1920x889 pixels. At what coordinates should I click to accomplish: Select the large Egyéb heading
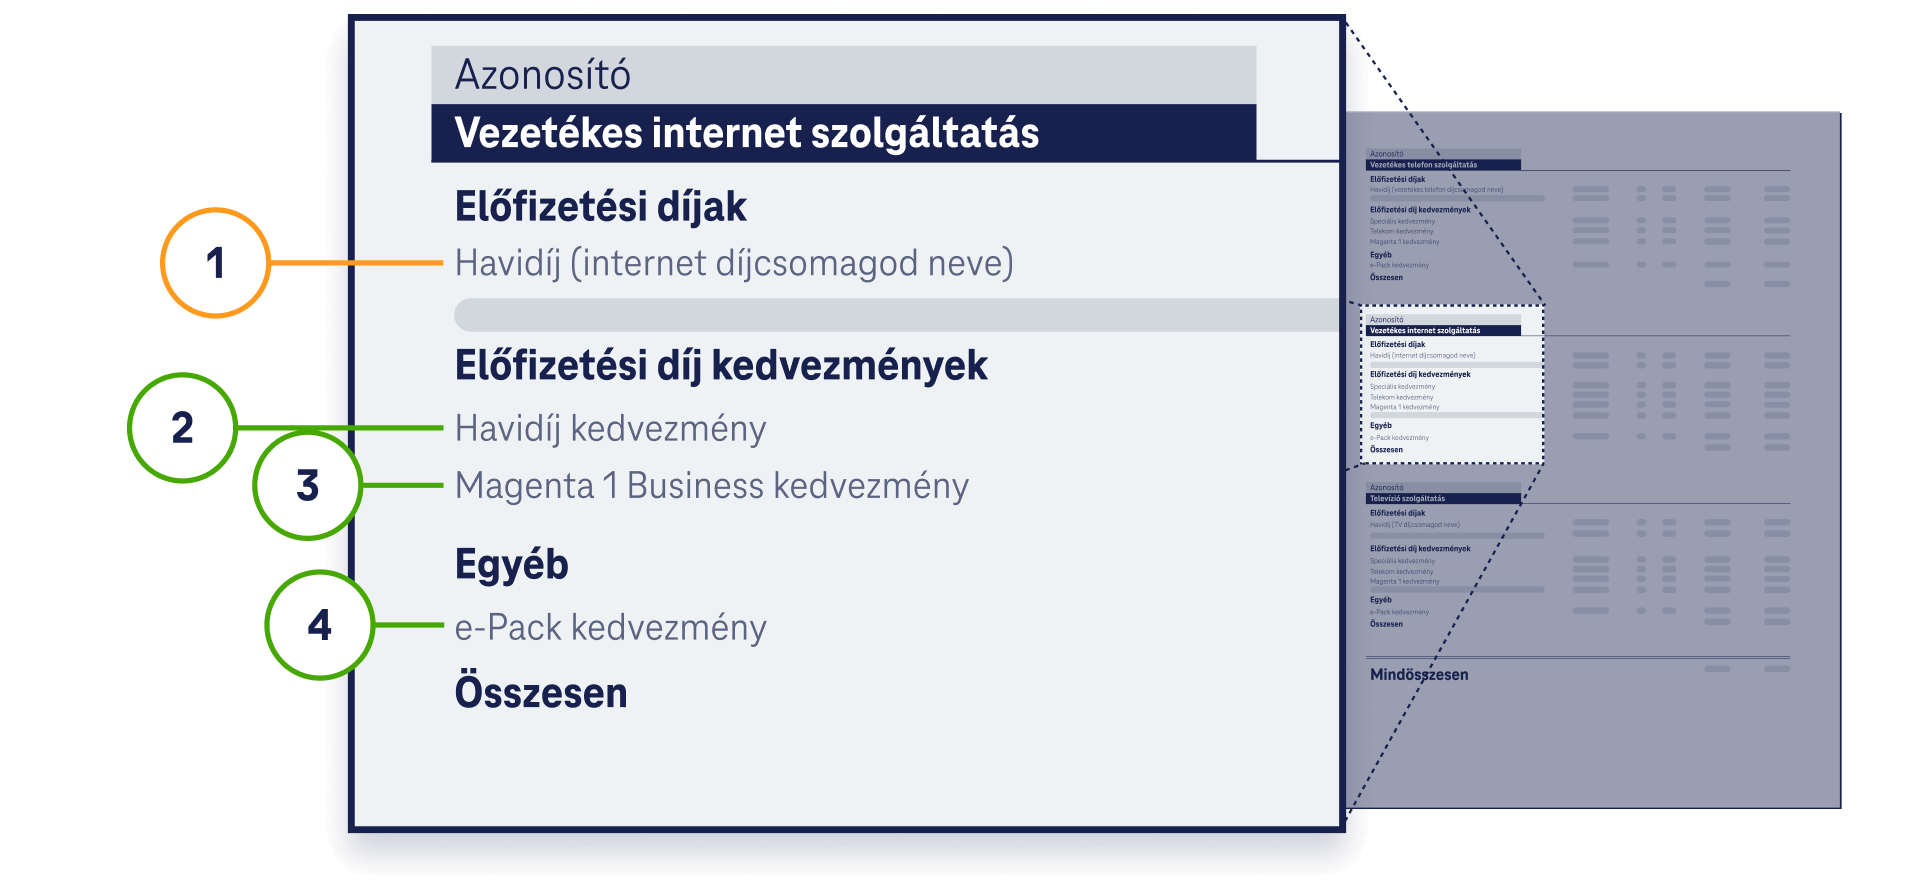tap(511, 565)
